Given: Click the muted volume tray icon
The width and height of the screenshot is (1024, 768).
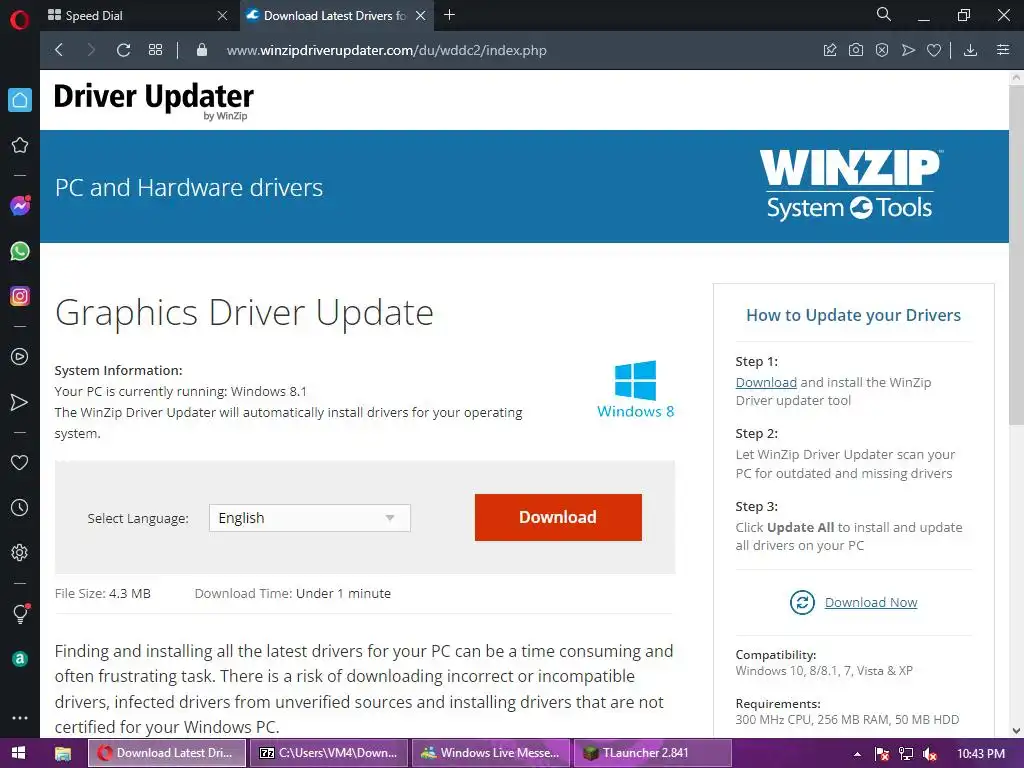Looking at the screenshot, I should (931, 754).
